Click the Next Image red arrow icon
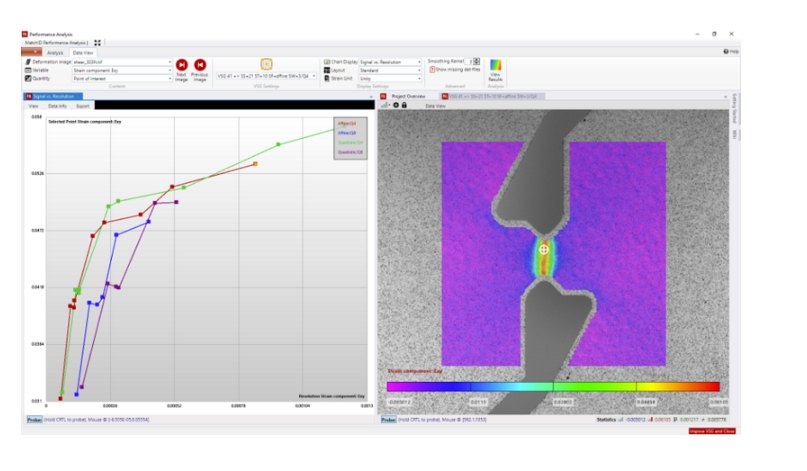Screen dimensions: 807x471 (182, 65)
